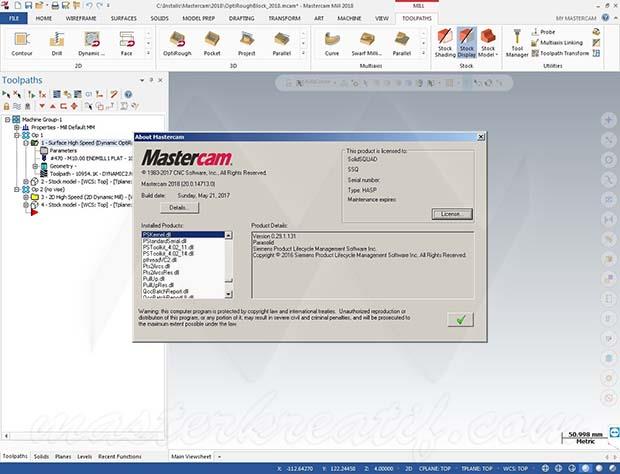Image resolution: width=620 pixels, height=474 pixels.
Task: Select the 3D Pocket toolpath
Action: (212, 44)
